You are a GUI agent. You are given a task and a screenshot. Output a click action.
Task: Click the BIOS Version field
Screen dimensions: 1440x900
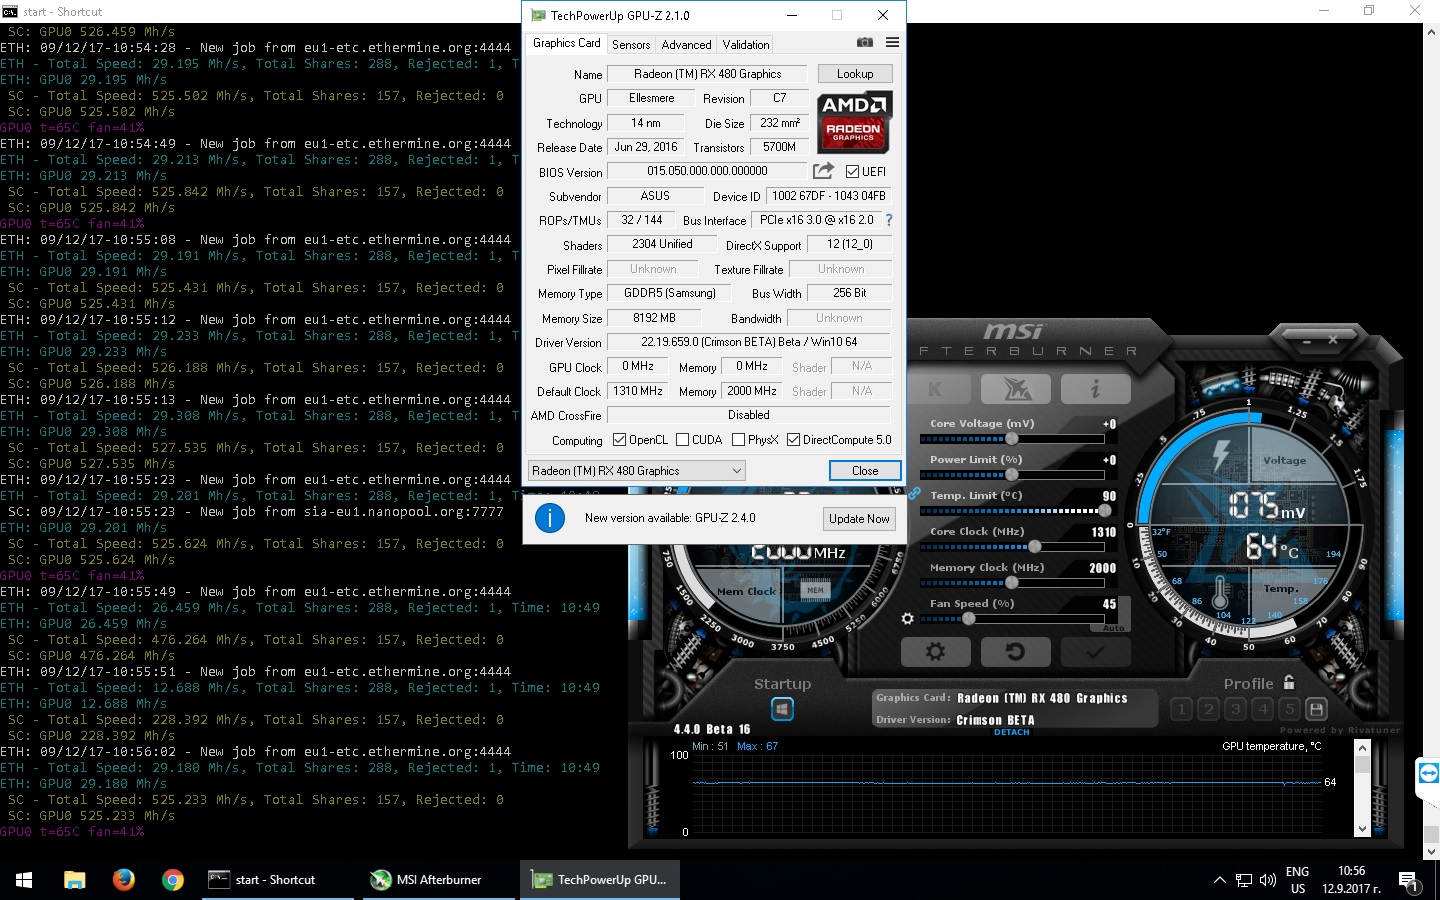(x=707, y=171)
